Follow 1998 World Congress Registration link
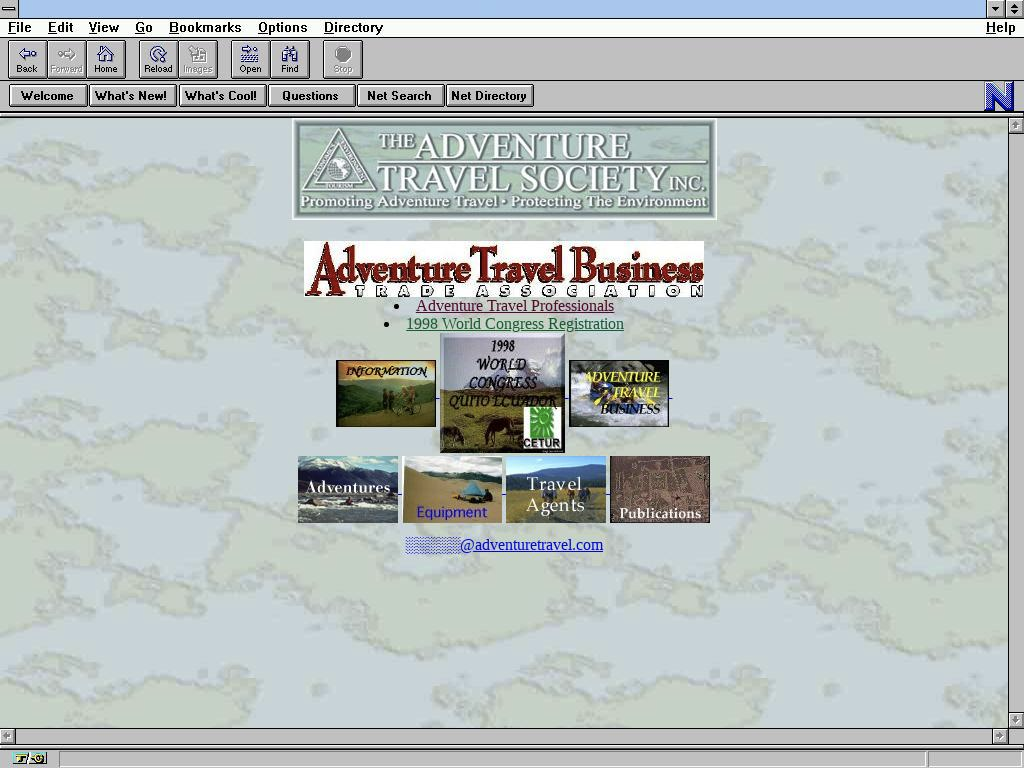The height and width of the screenshot is (768, 1024). (514, 324)
